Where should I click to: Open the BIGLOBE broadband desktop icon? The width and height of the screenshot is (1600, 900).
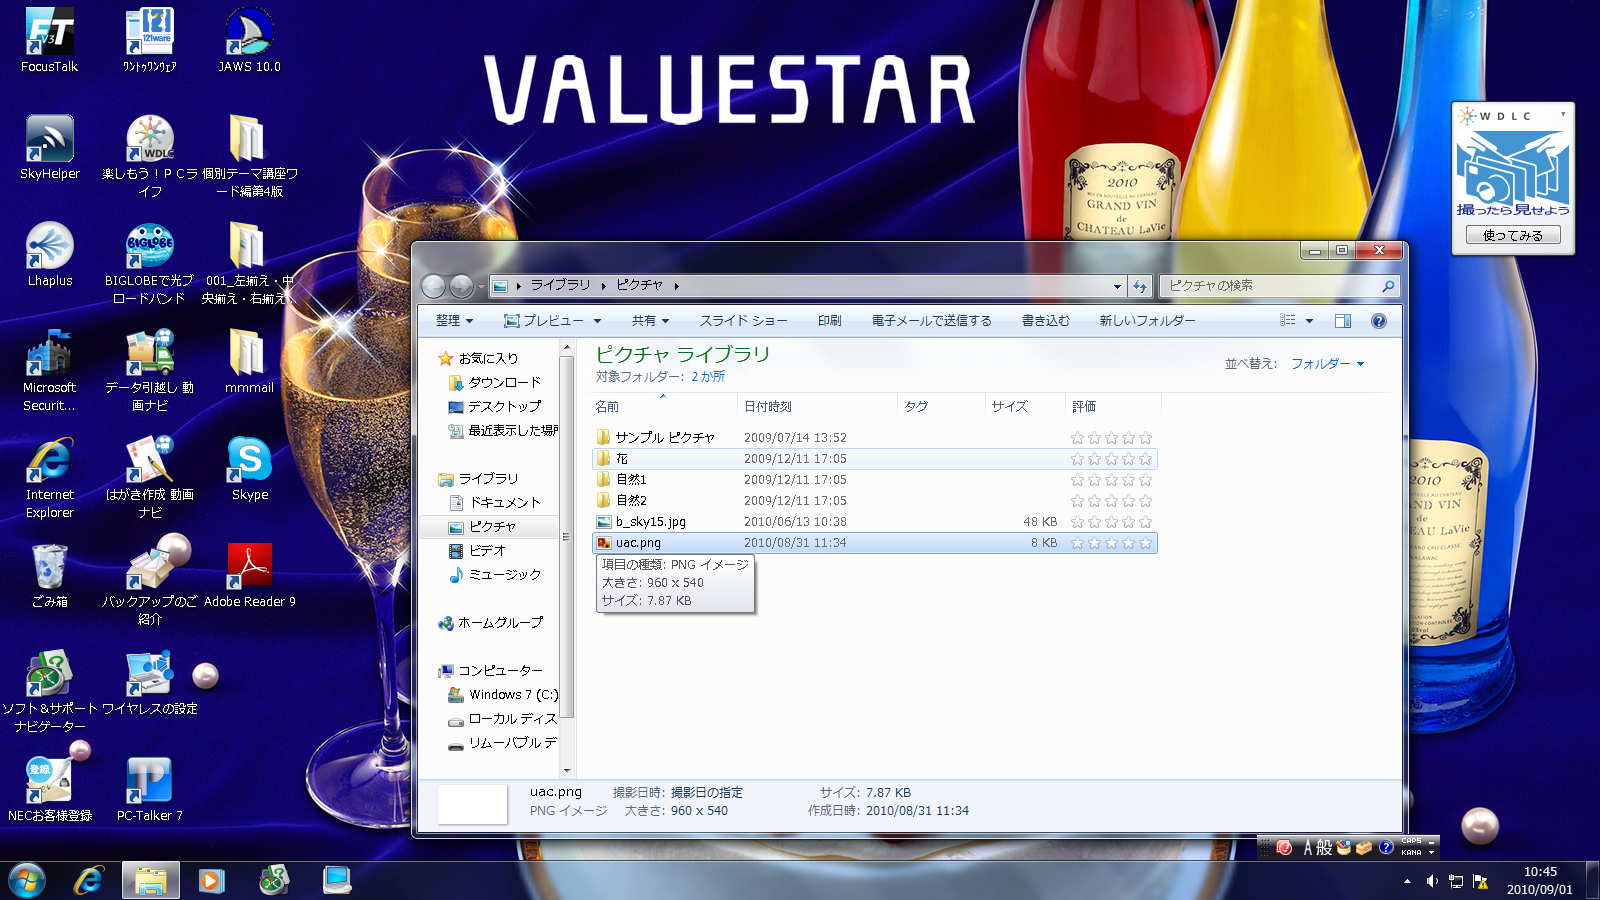click(x=149, y=263)
